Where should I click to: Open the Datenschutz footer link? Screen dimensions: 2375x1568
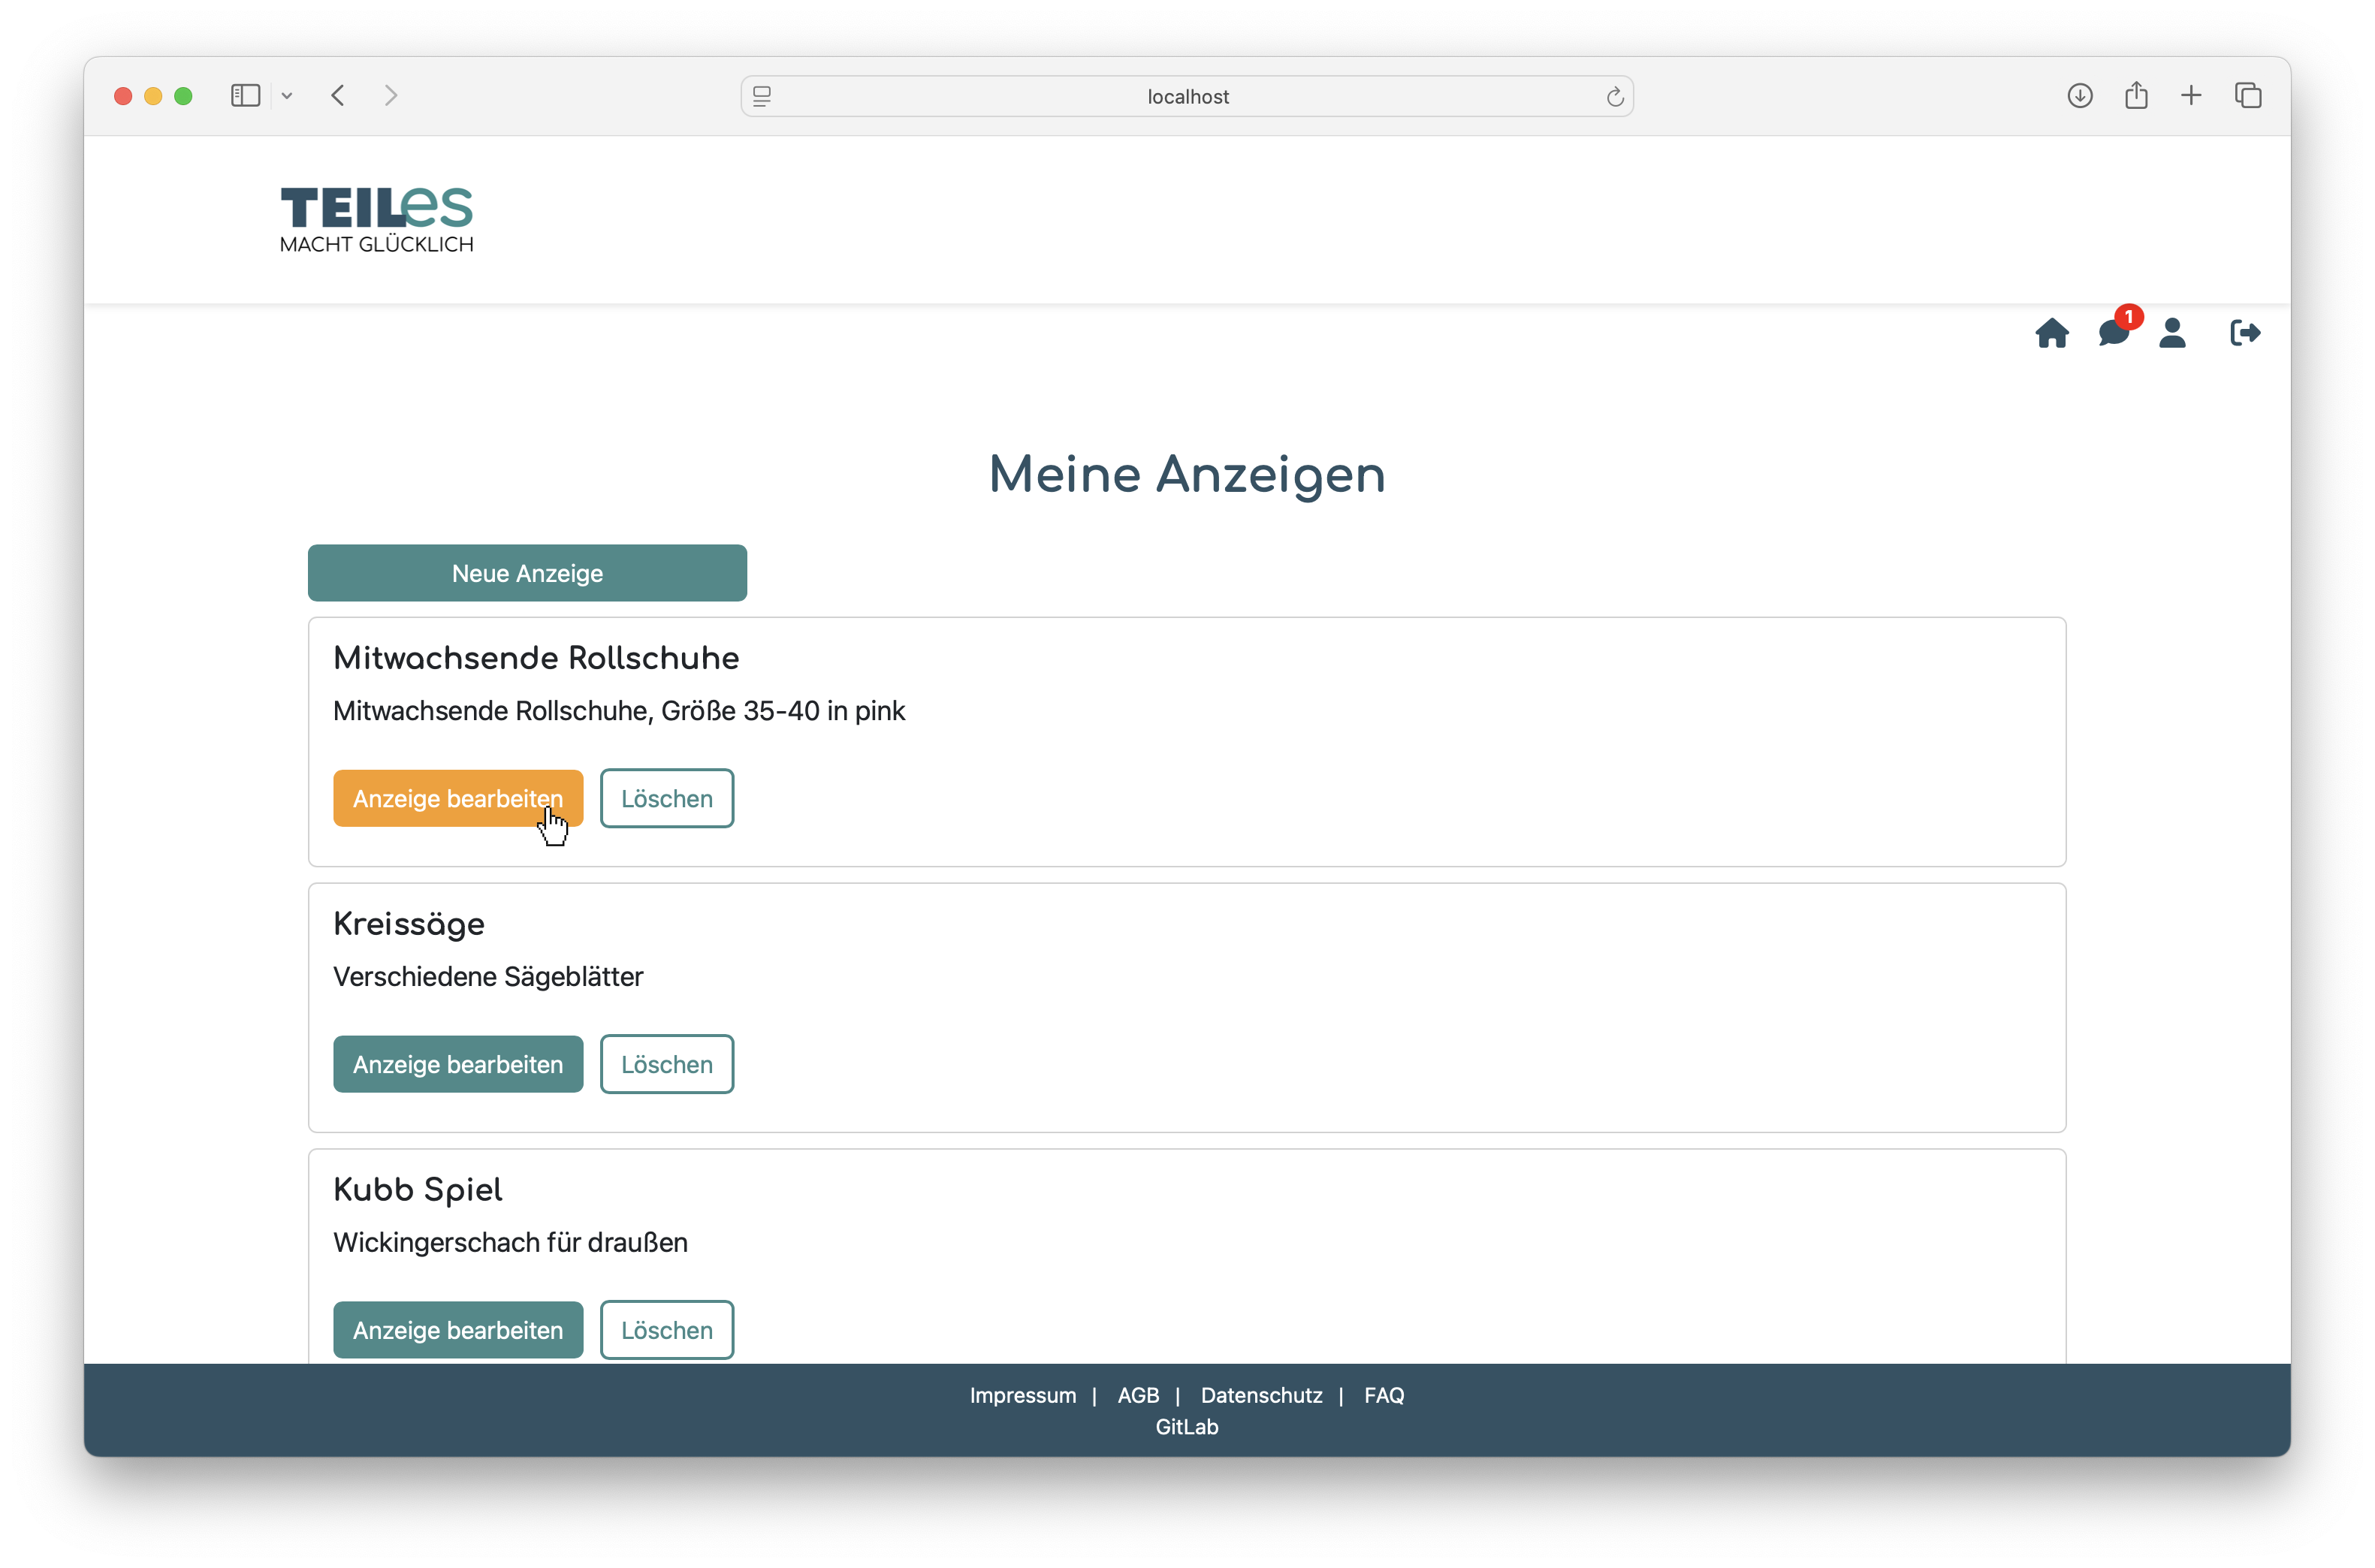click(x=1261, y=1395)
